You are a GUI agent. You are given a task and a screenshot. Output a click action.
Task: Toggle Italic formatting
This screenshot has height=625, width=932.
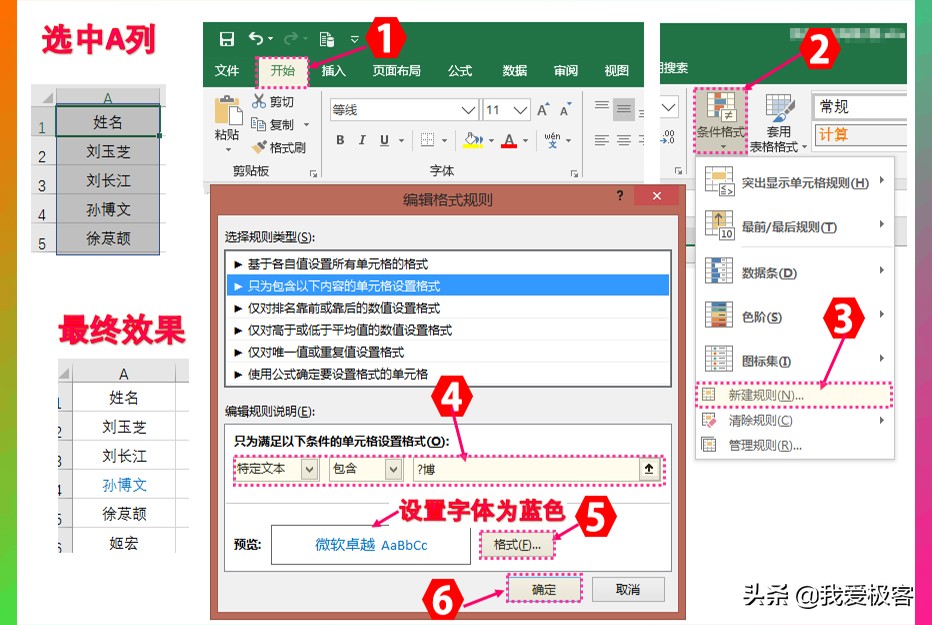(x=362, y=140)
